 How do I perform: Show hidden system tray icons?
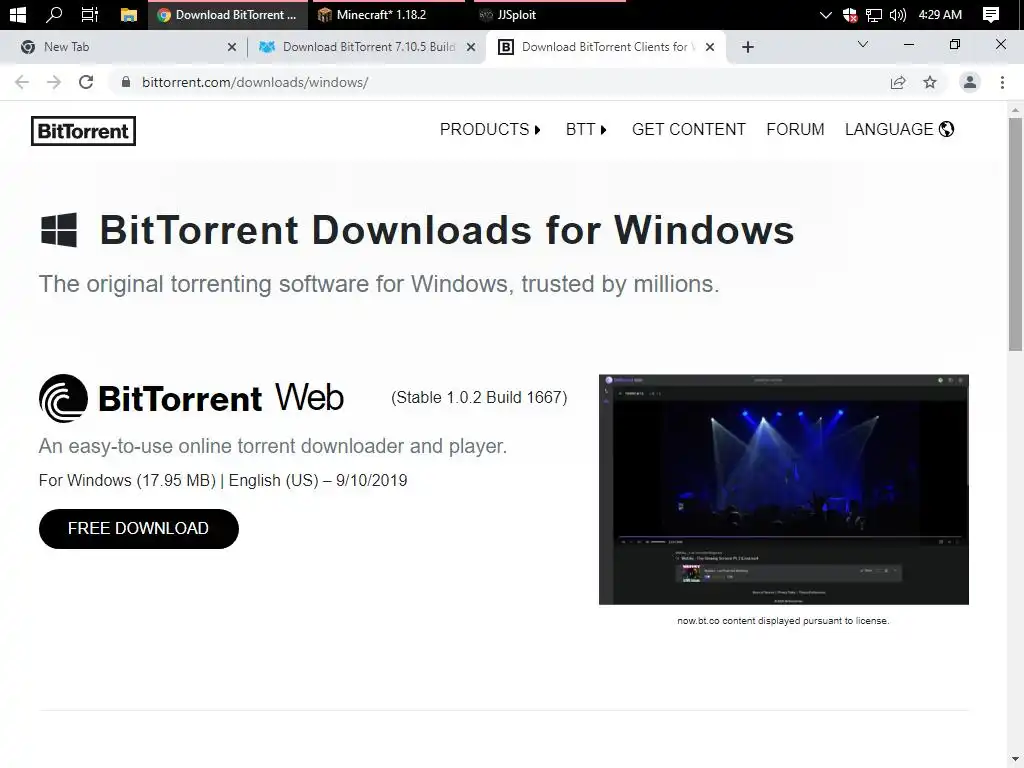point(825,14)
